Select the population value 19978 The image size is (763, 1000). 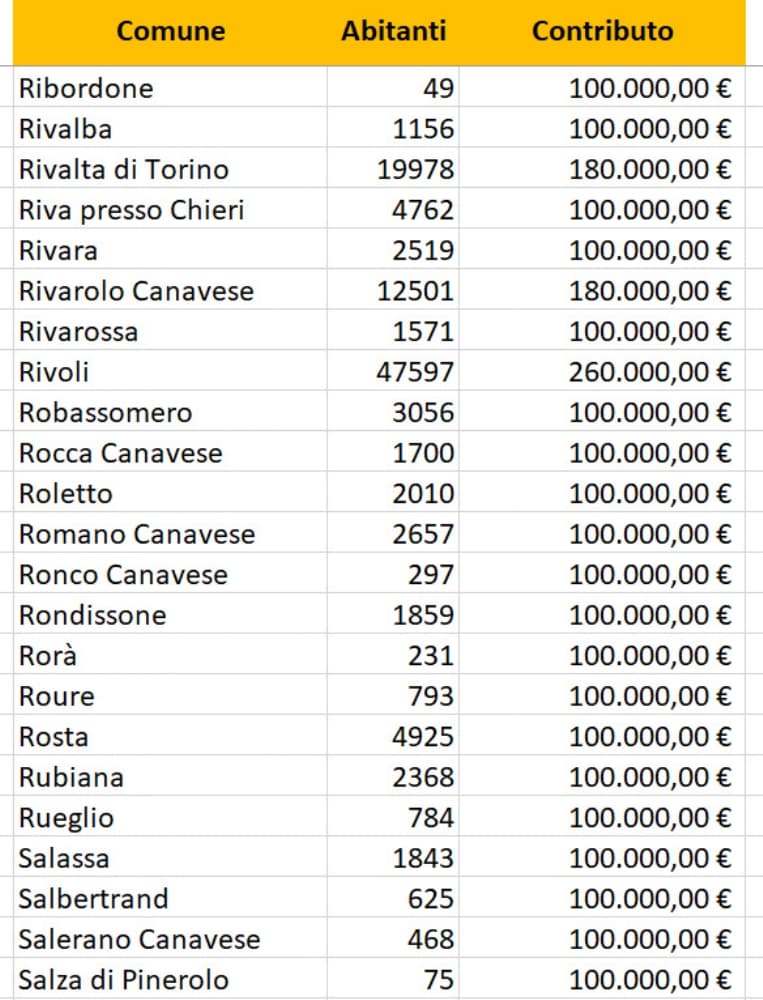click(415, 170)
